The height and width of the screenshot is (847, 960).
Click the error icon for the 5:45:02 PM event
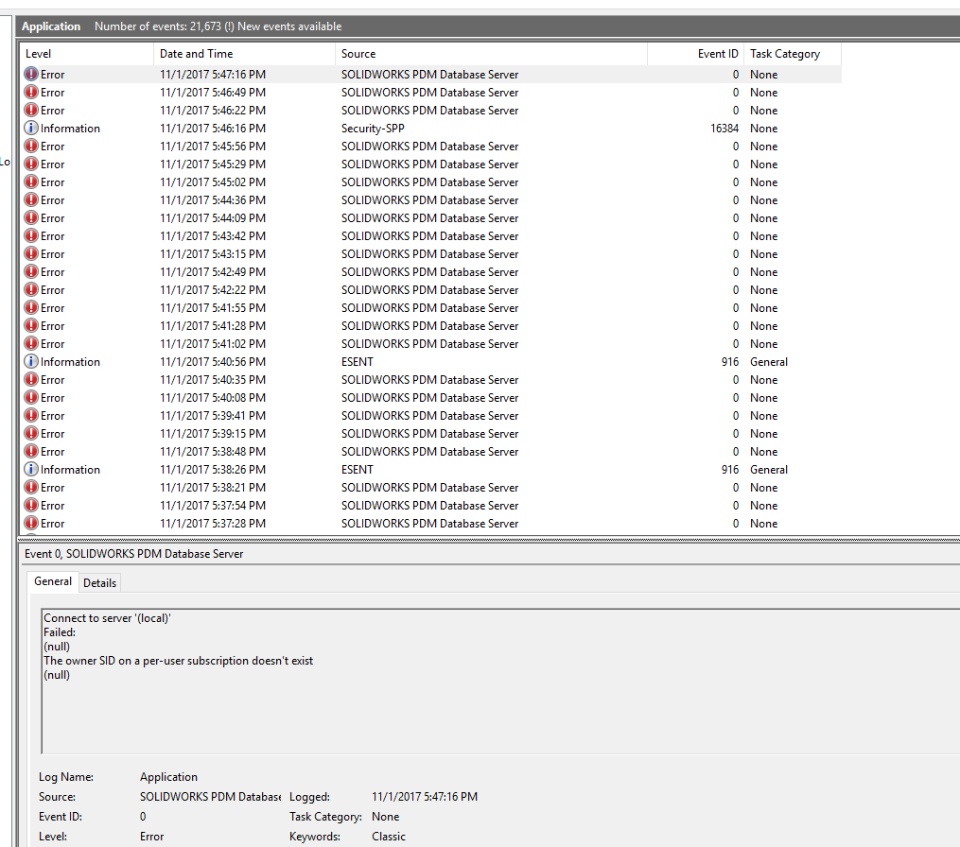(x=31, y=182)
